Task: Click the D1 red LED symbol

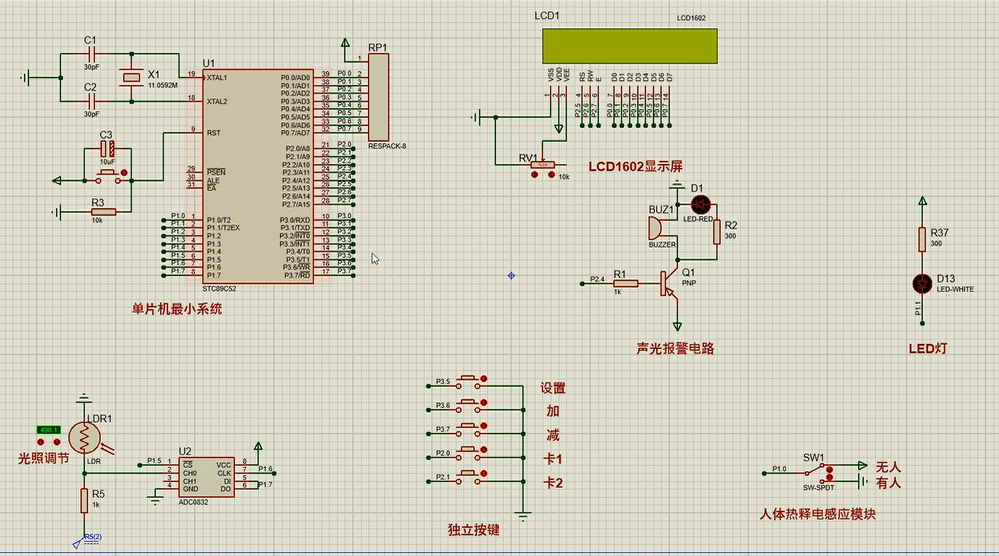Action: click(698, 203)
